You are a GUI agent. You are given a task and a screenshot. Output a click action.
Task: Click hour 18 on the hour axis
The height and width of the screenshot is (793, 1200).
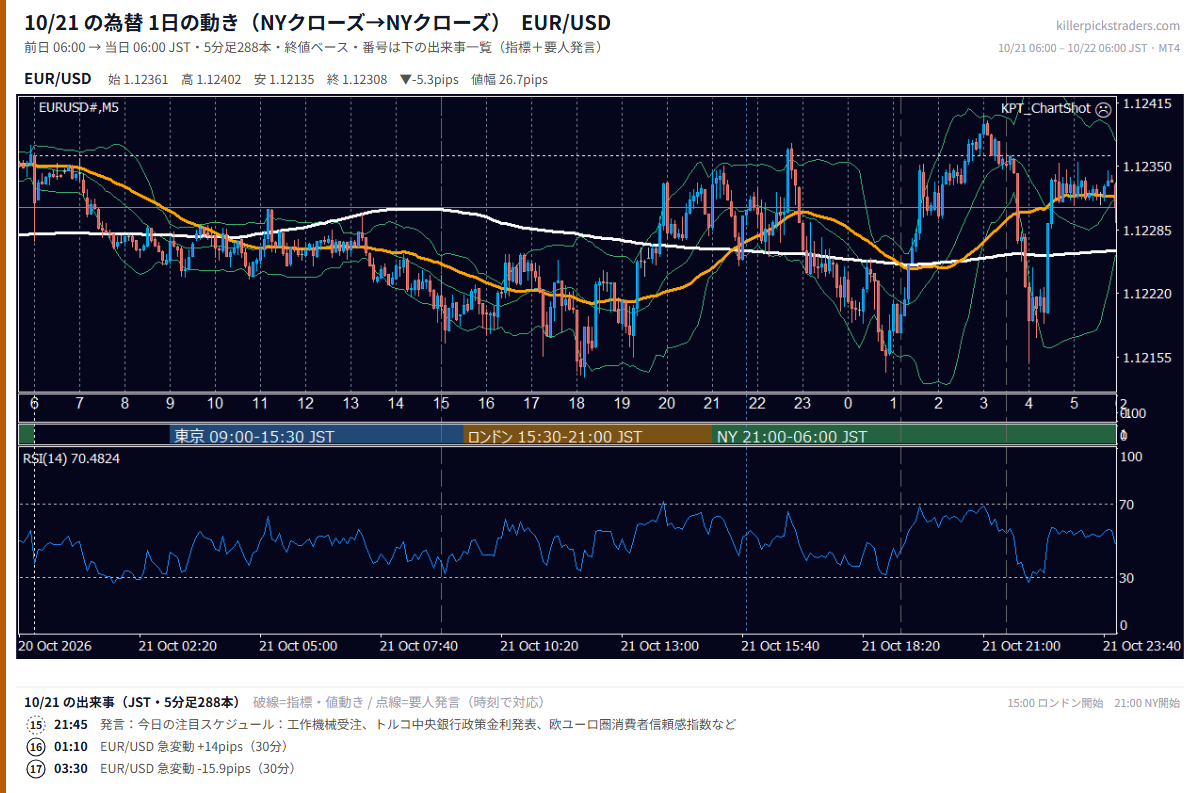pyautogui.click(x=577, y=403)
